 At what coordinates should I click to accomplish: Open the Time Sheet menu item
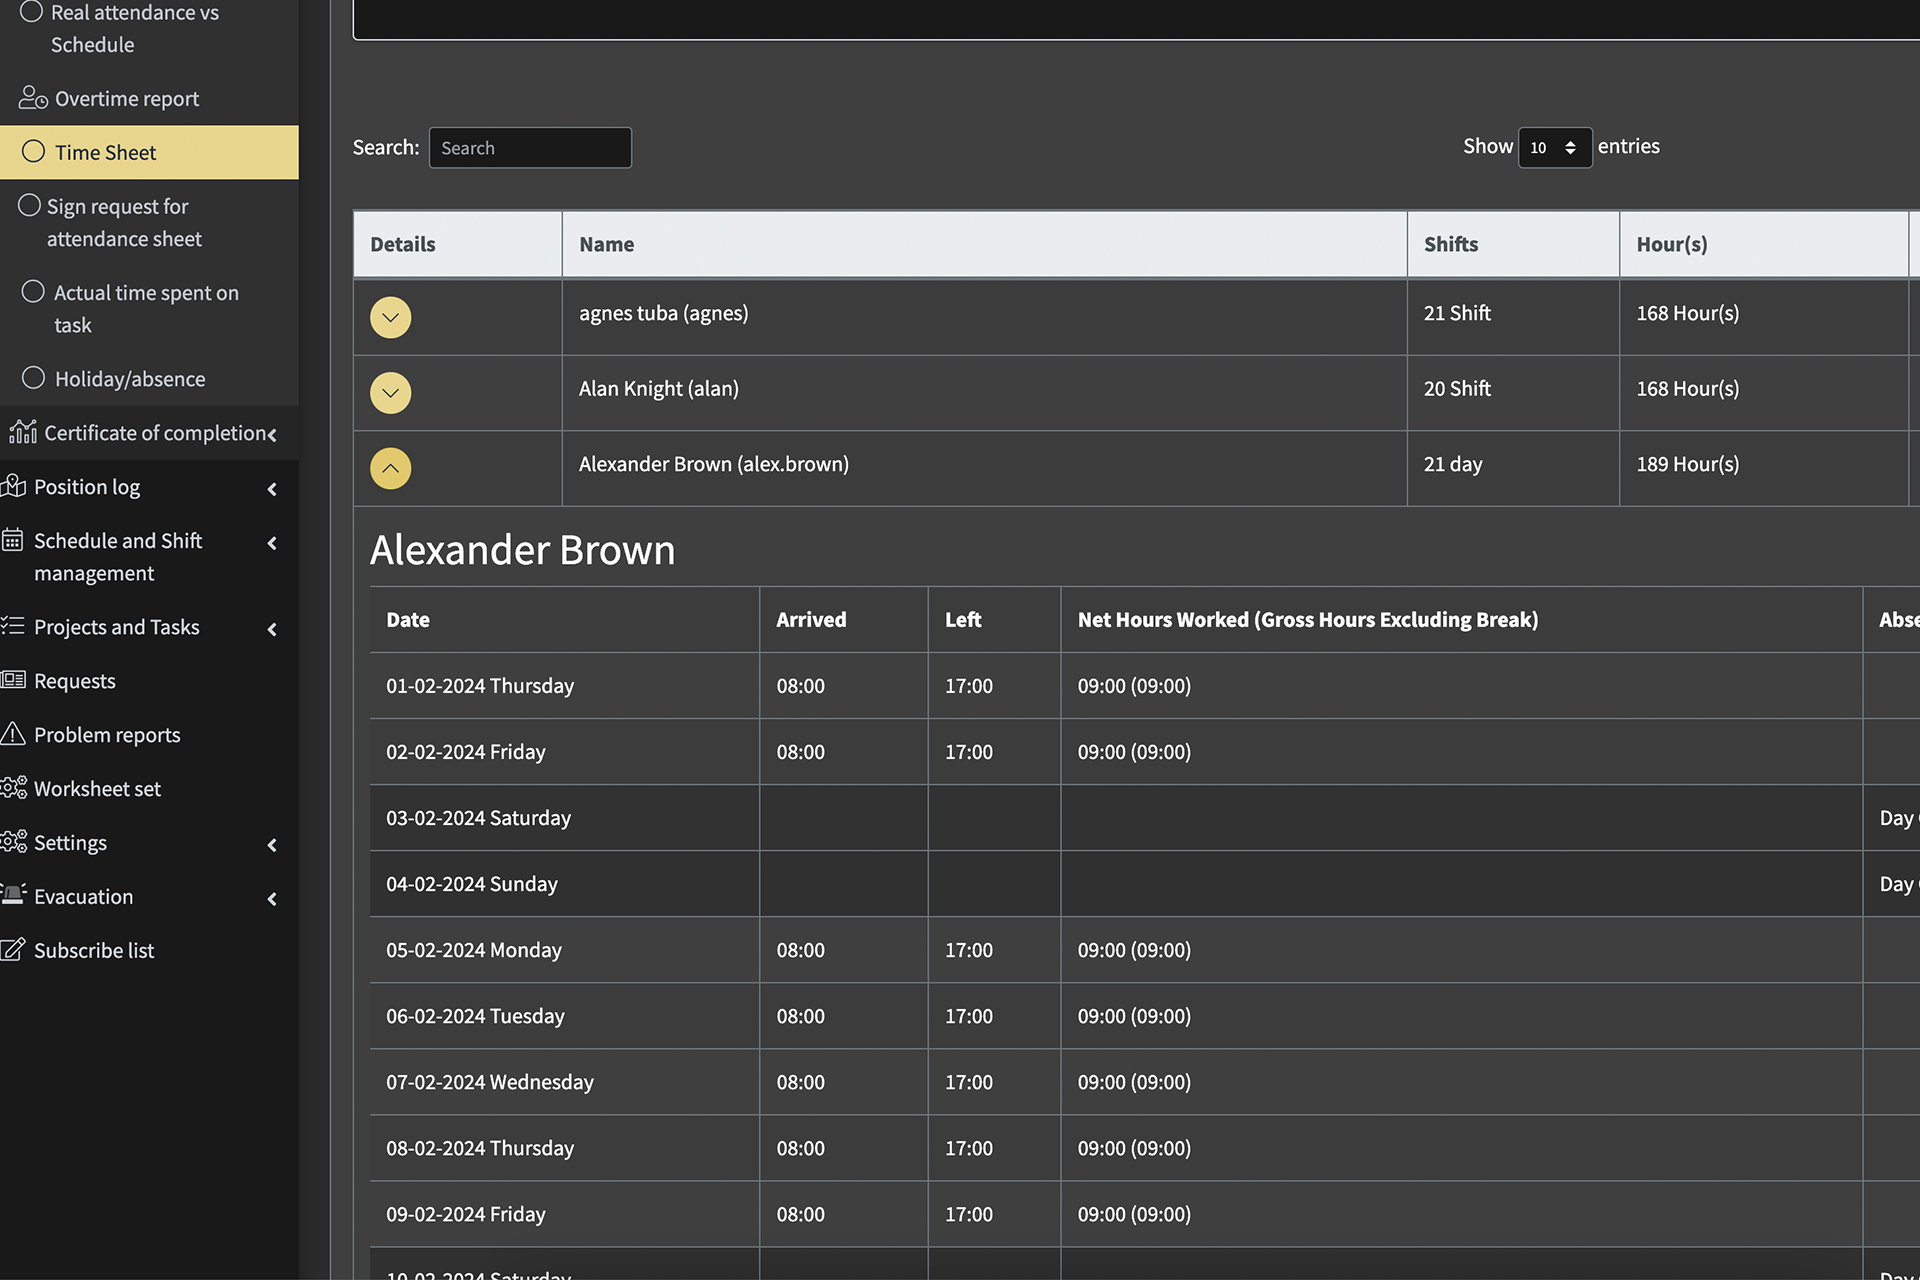[105, 152]
